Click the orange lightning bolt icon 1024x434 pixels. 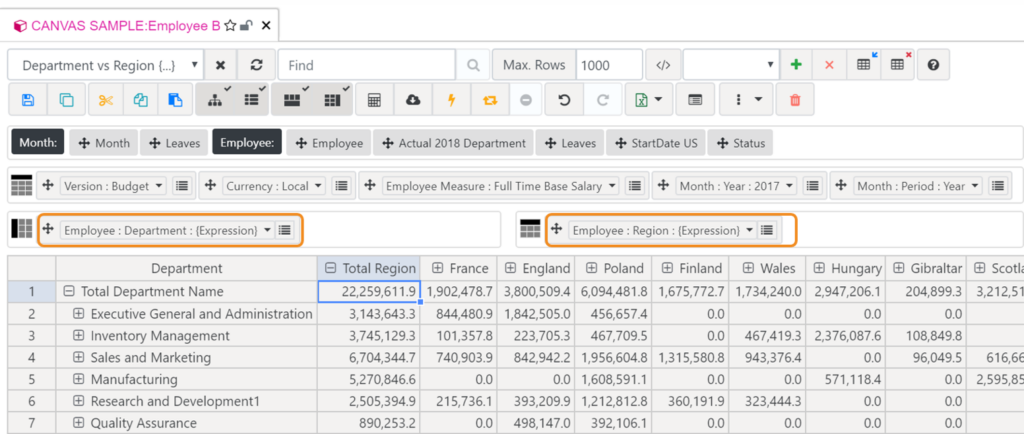click(x=451, y=100)
